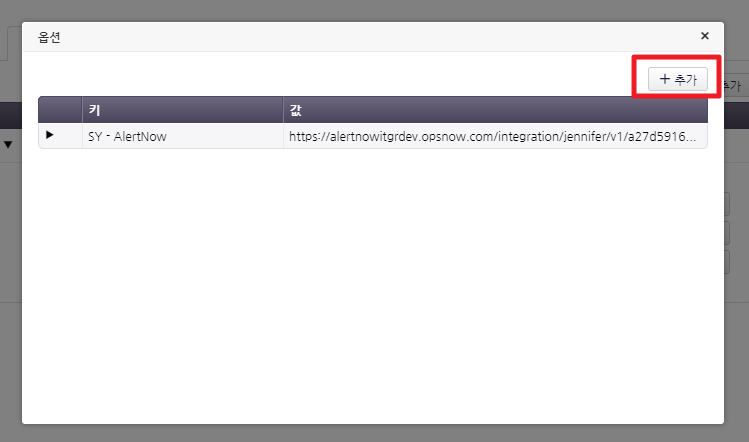Click the dialog title bar empty area

coord(372,37)
